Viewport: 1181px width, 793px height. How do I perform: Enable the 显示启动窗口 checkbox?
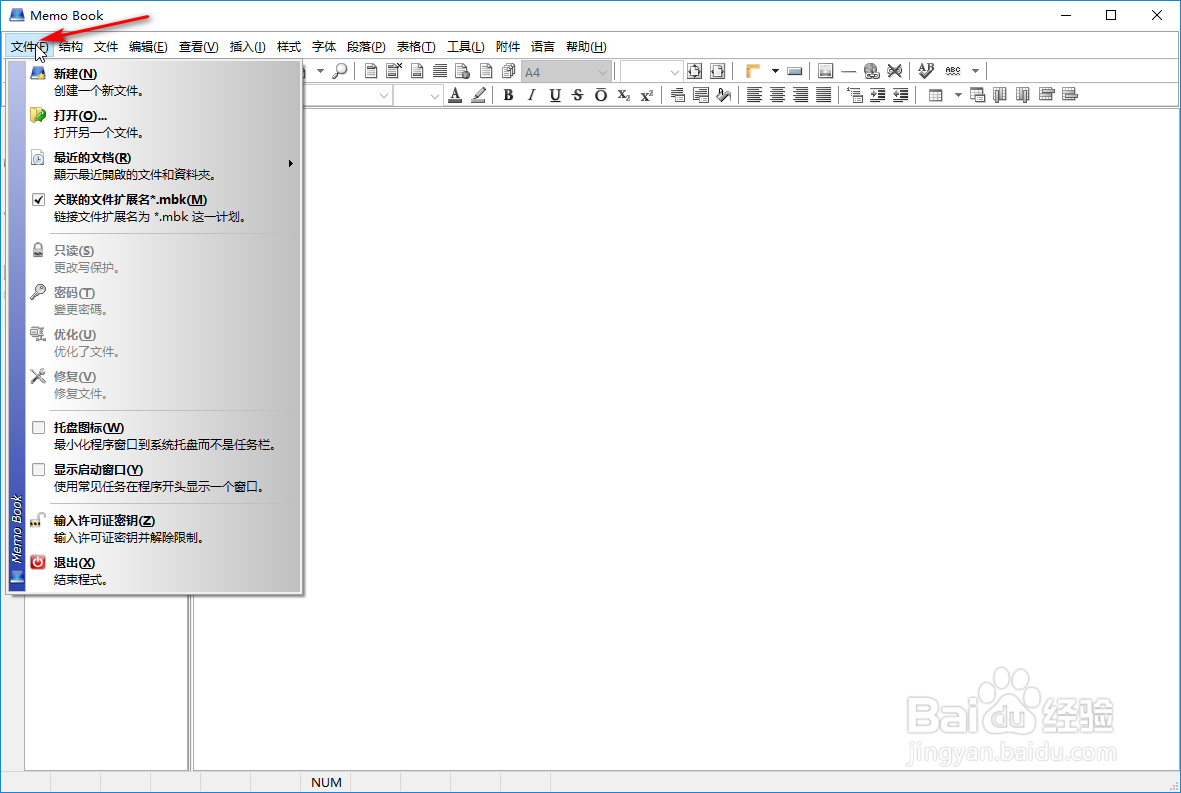click(x=38, y=470)
